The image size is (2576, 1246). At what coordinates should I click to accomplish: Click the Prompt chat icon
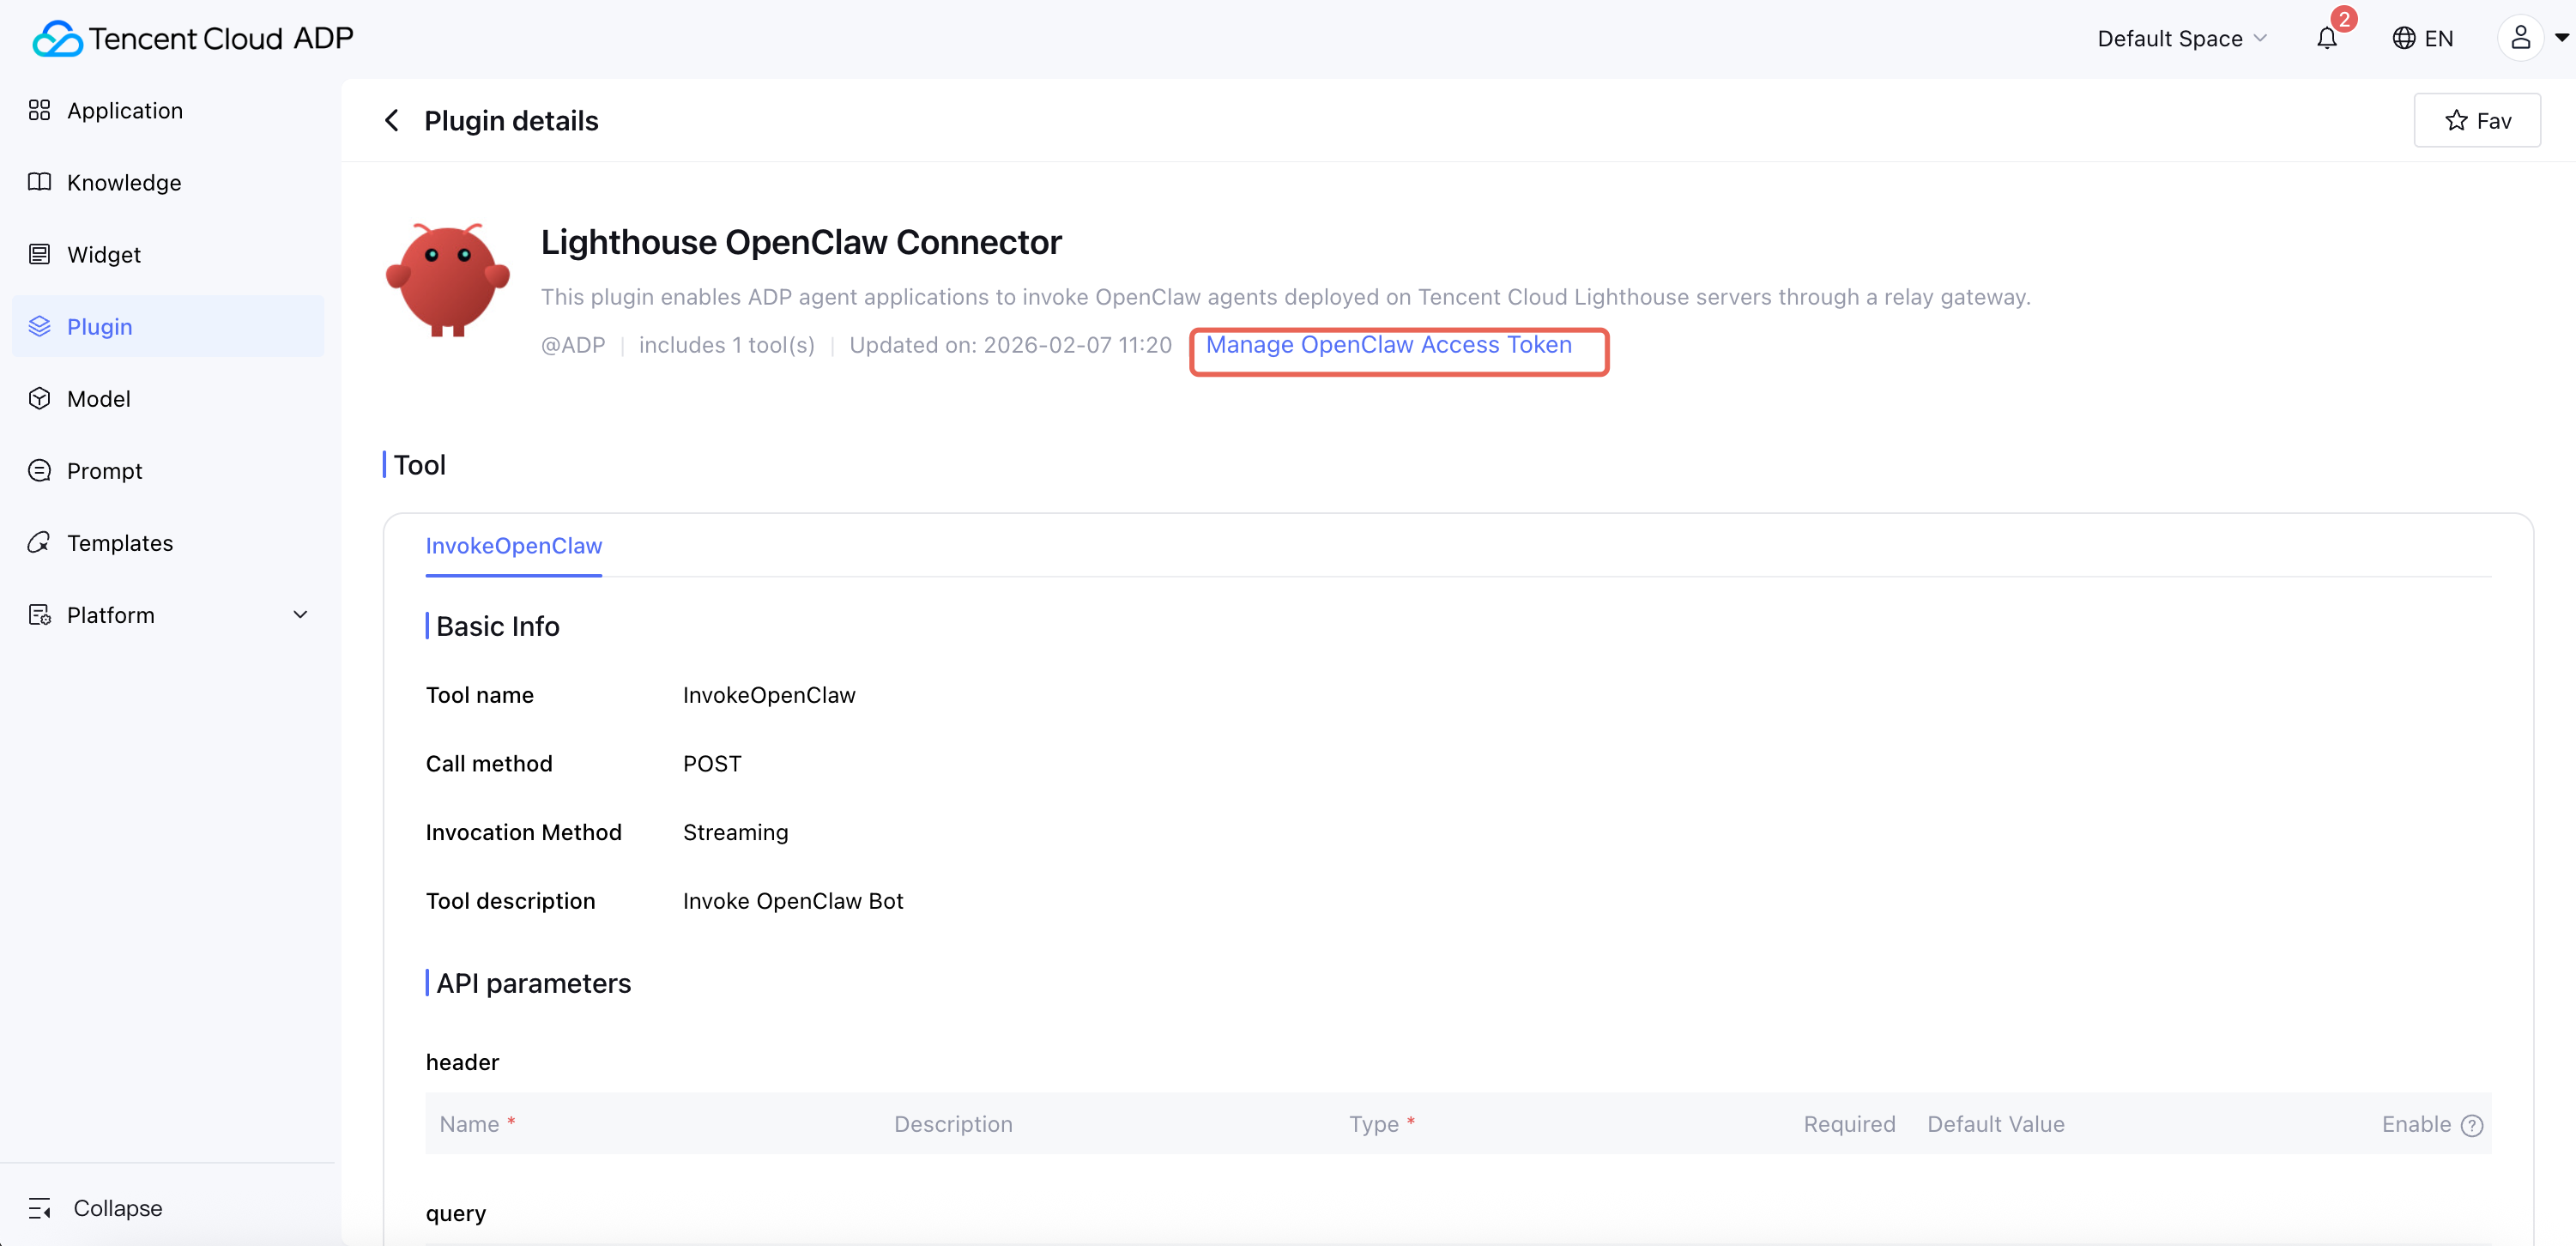click(39, 470)
